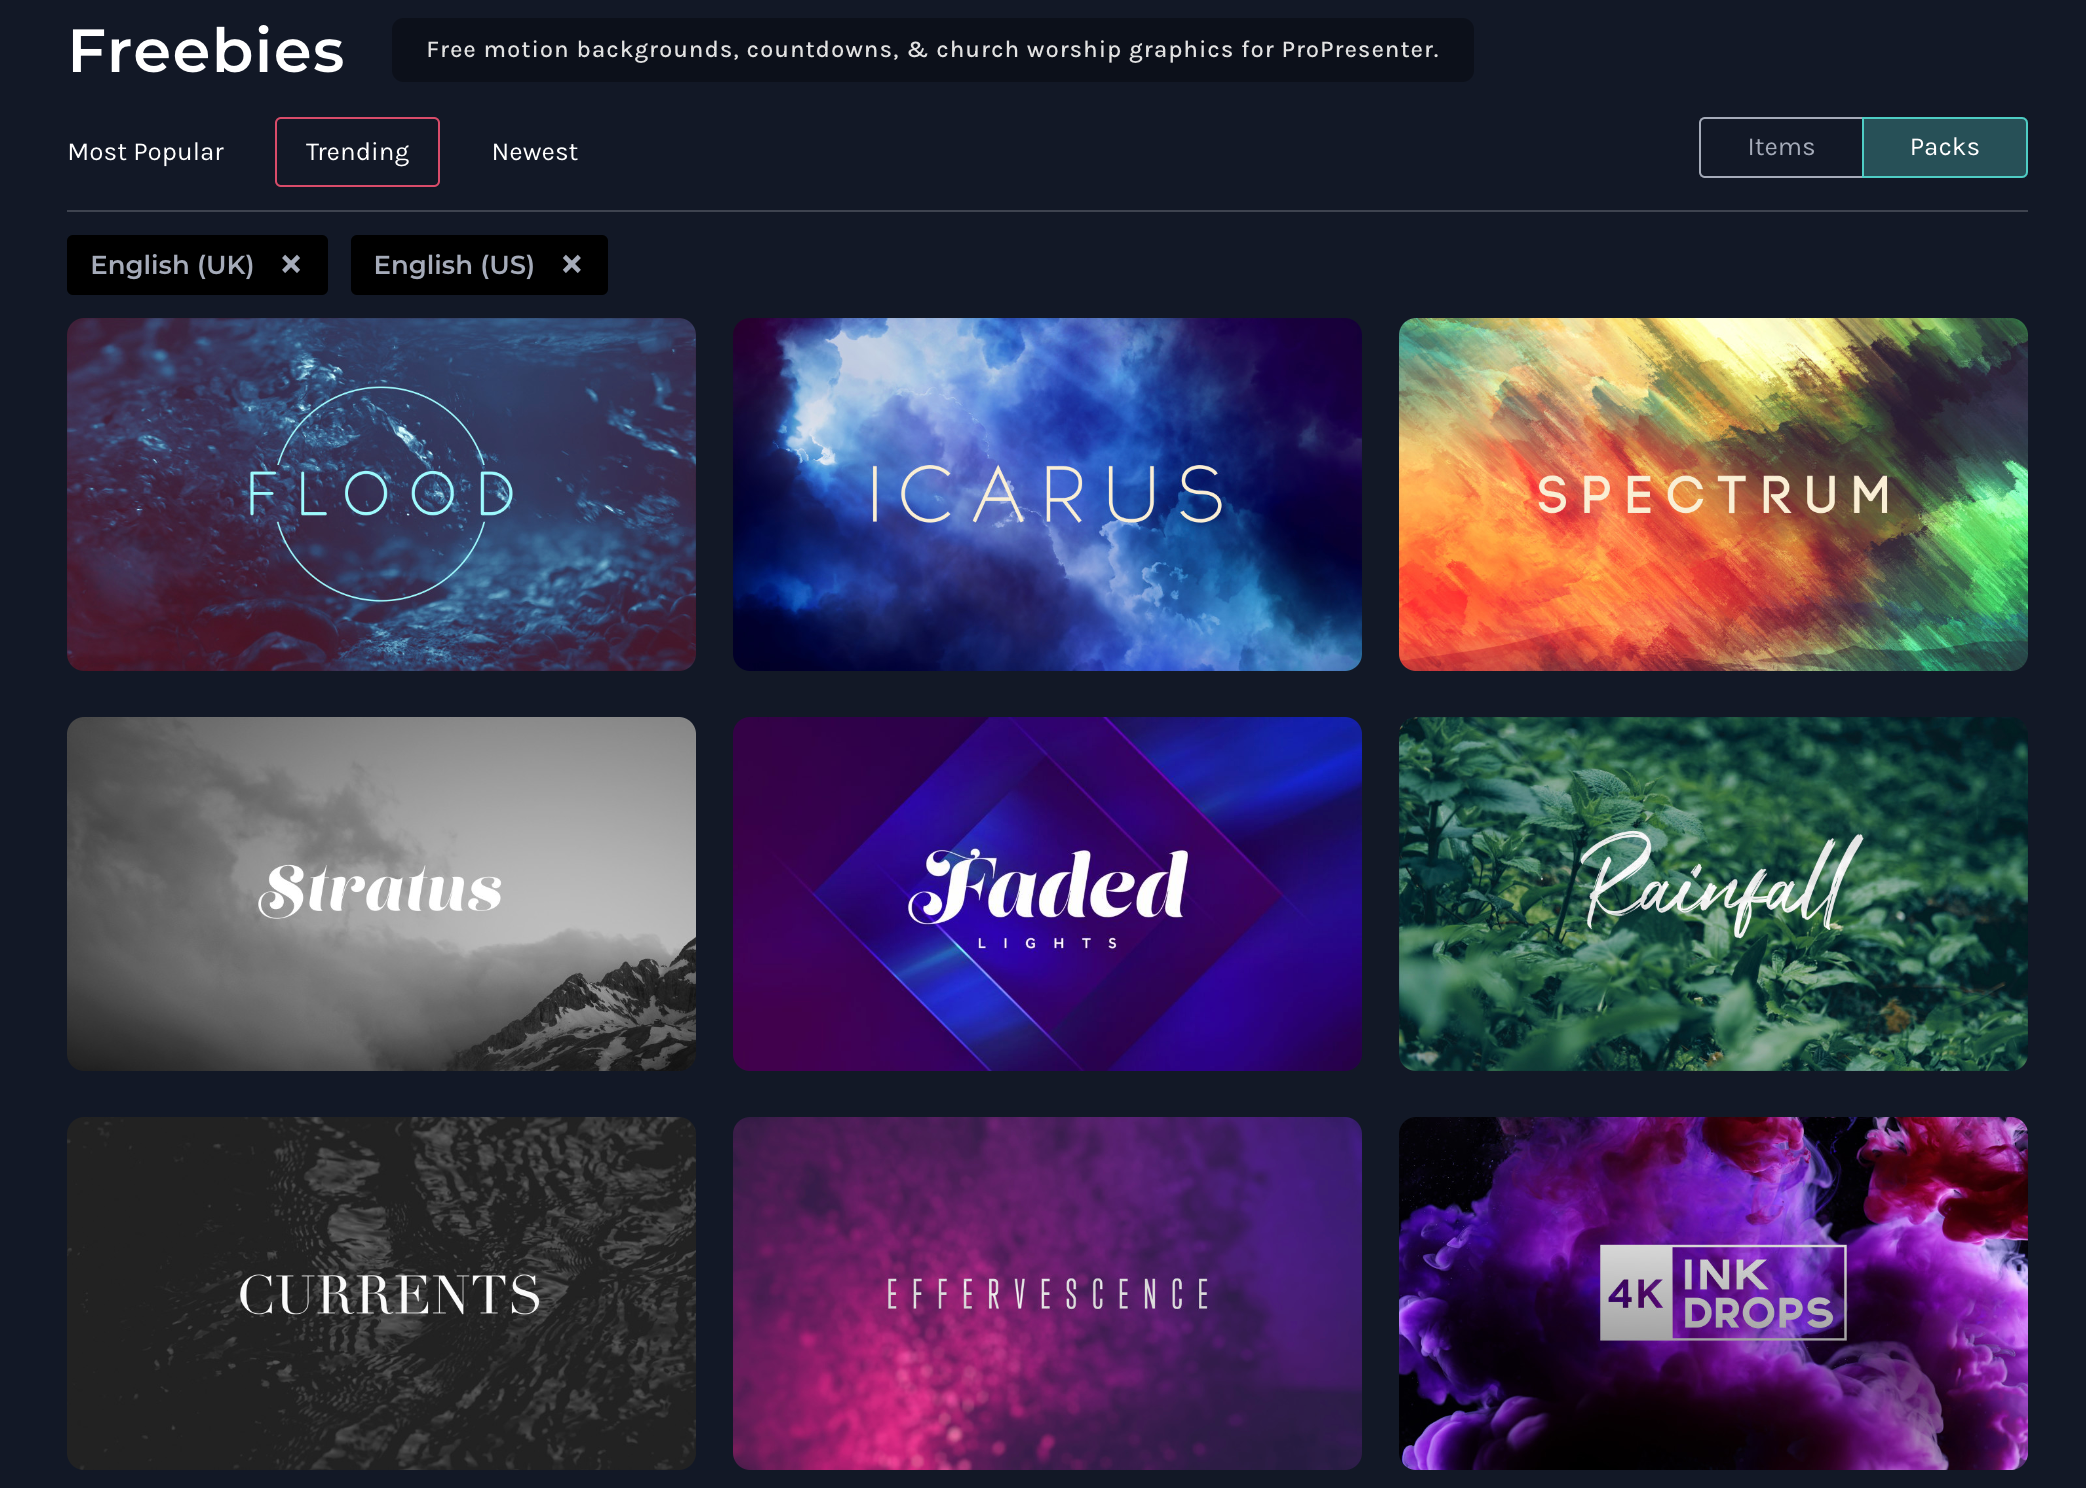Switch to the Newest tab

[x=533, y=150]
